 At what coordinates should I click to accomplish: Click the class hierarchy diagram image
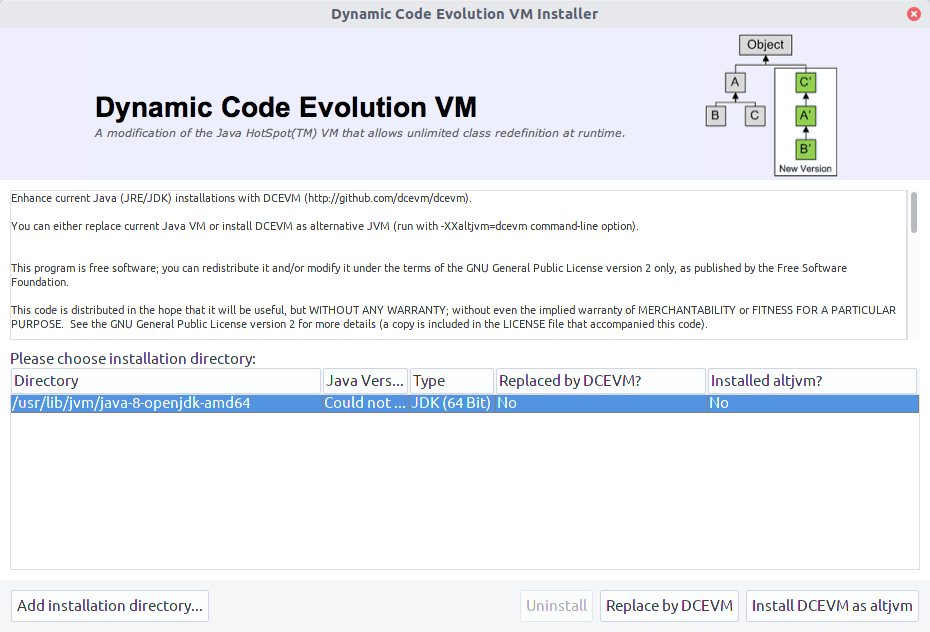pos(771,106)
